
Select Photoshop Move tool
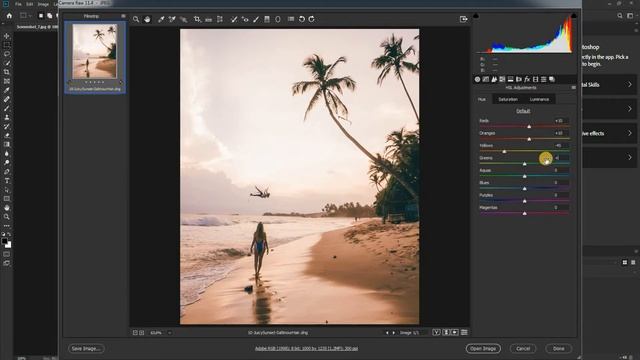click(7, 36)
